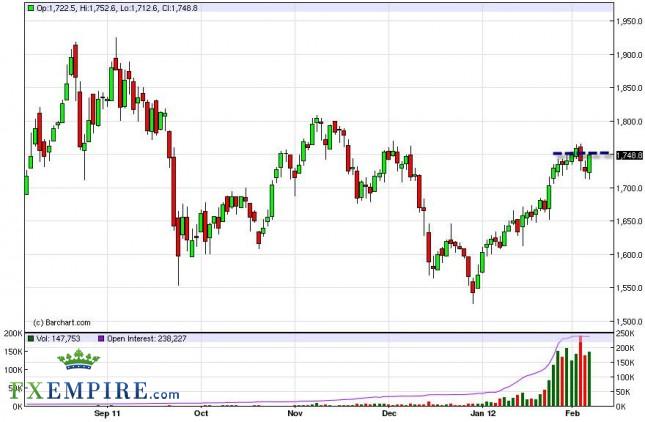Click the green Vol legend square
Viewport: 645px width, 422px height.
(x=32, y=338)
